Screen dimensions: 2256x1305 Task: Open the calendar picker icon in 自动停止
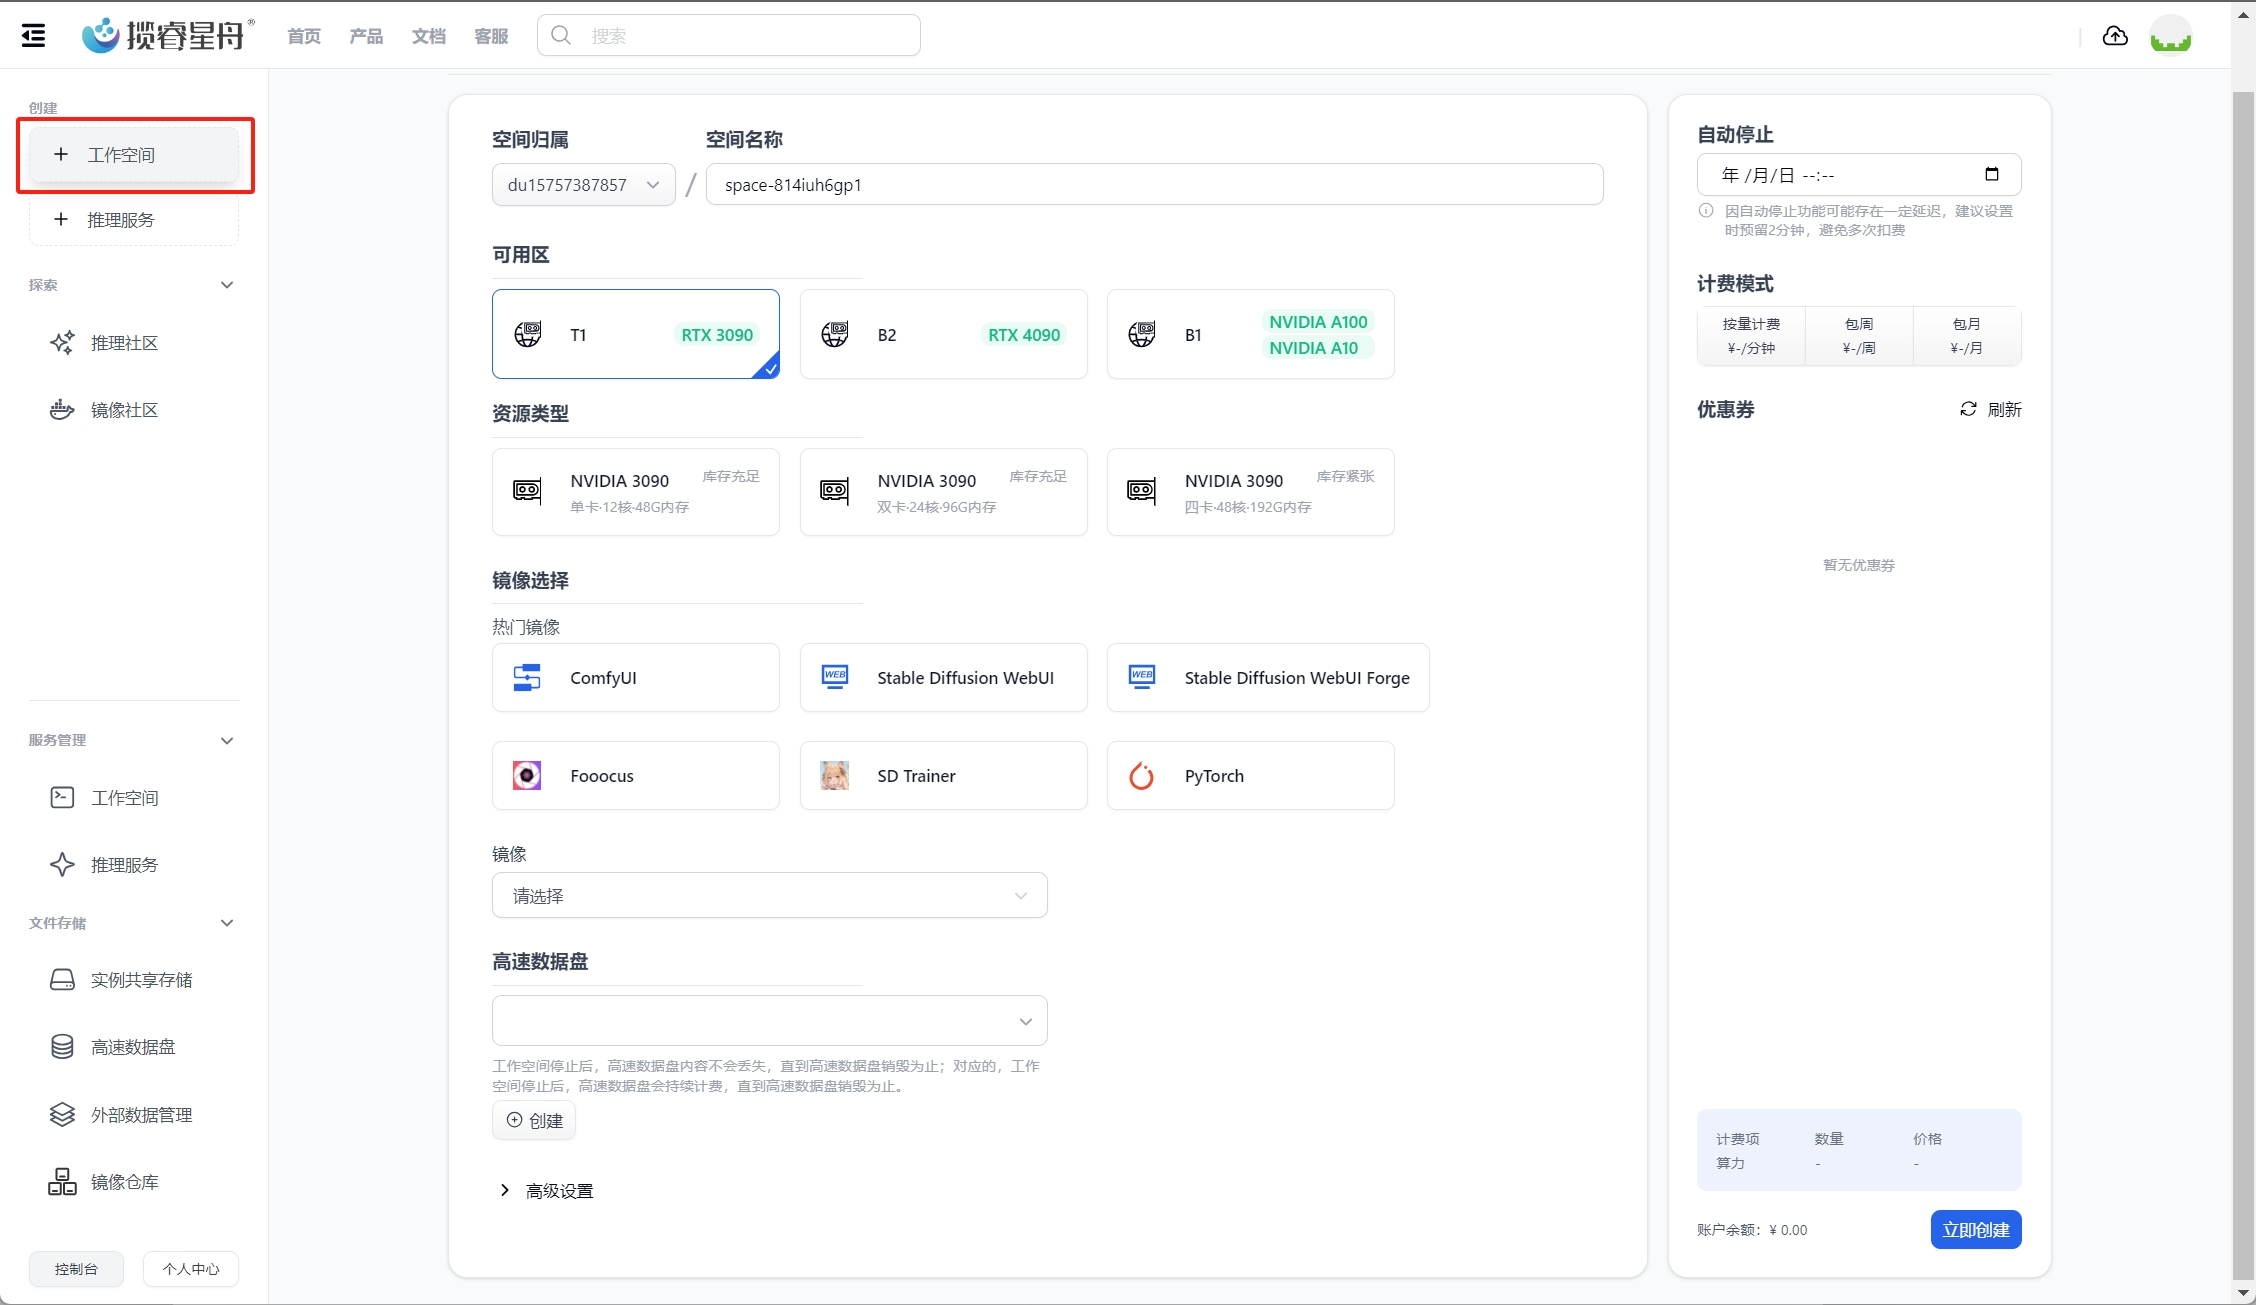(x=1992, y=174)
